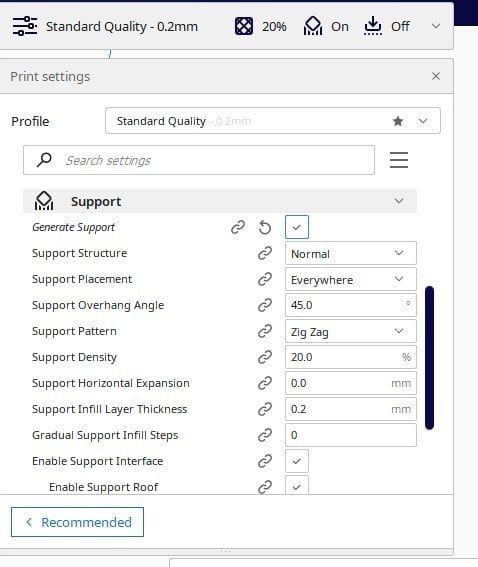Screen dimensions: 478x567
Task: Toggle the Enable Support Roof checkbox
Action: point(297,485)
